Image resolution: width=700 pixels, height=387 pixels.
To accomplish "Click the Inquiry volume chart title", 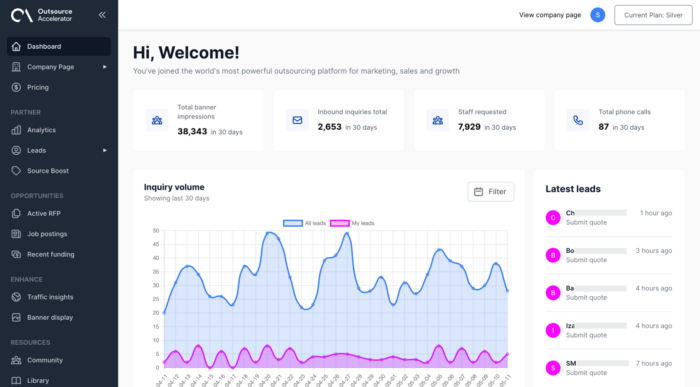I will [x=174, y=187].
